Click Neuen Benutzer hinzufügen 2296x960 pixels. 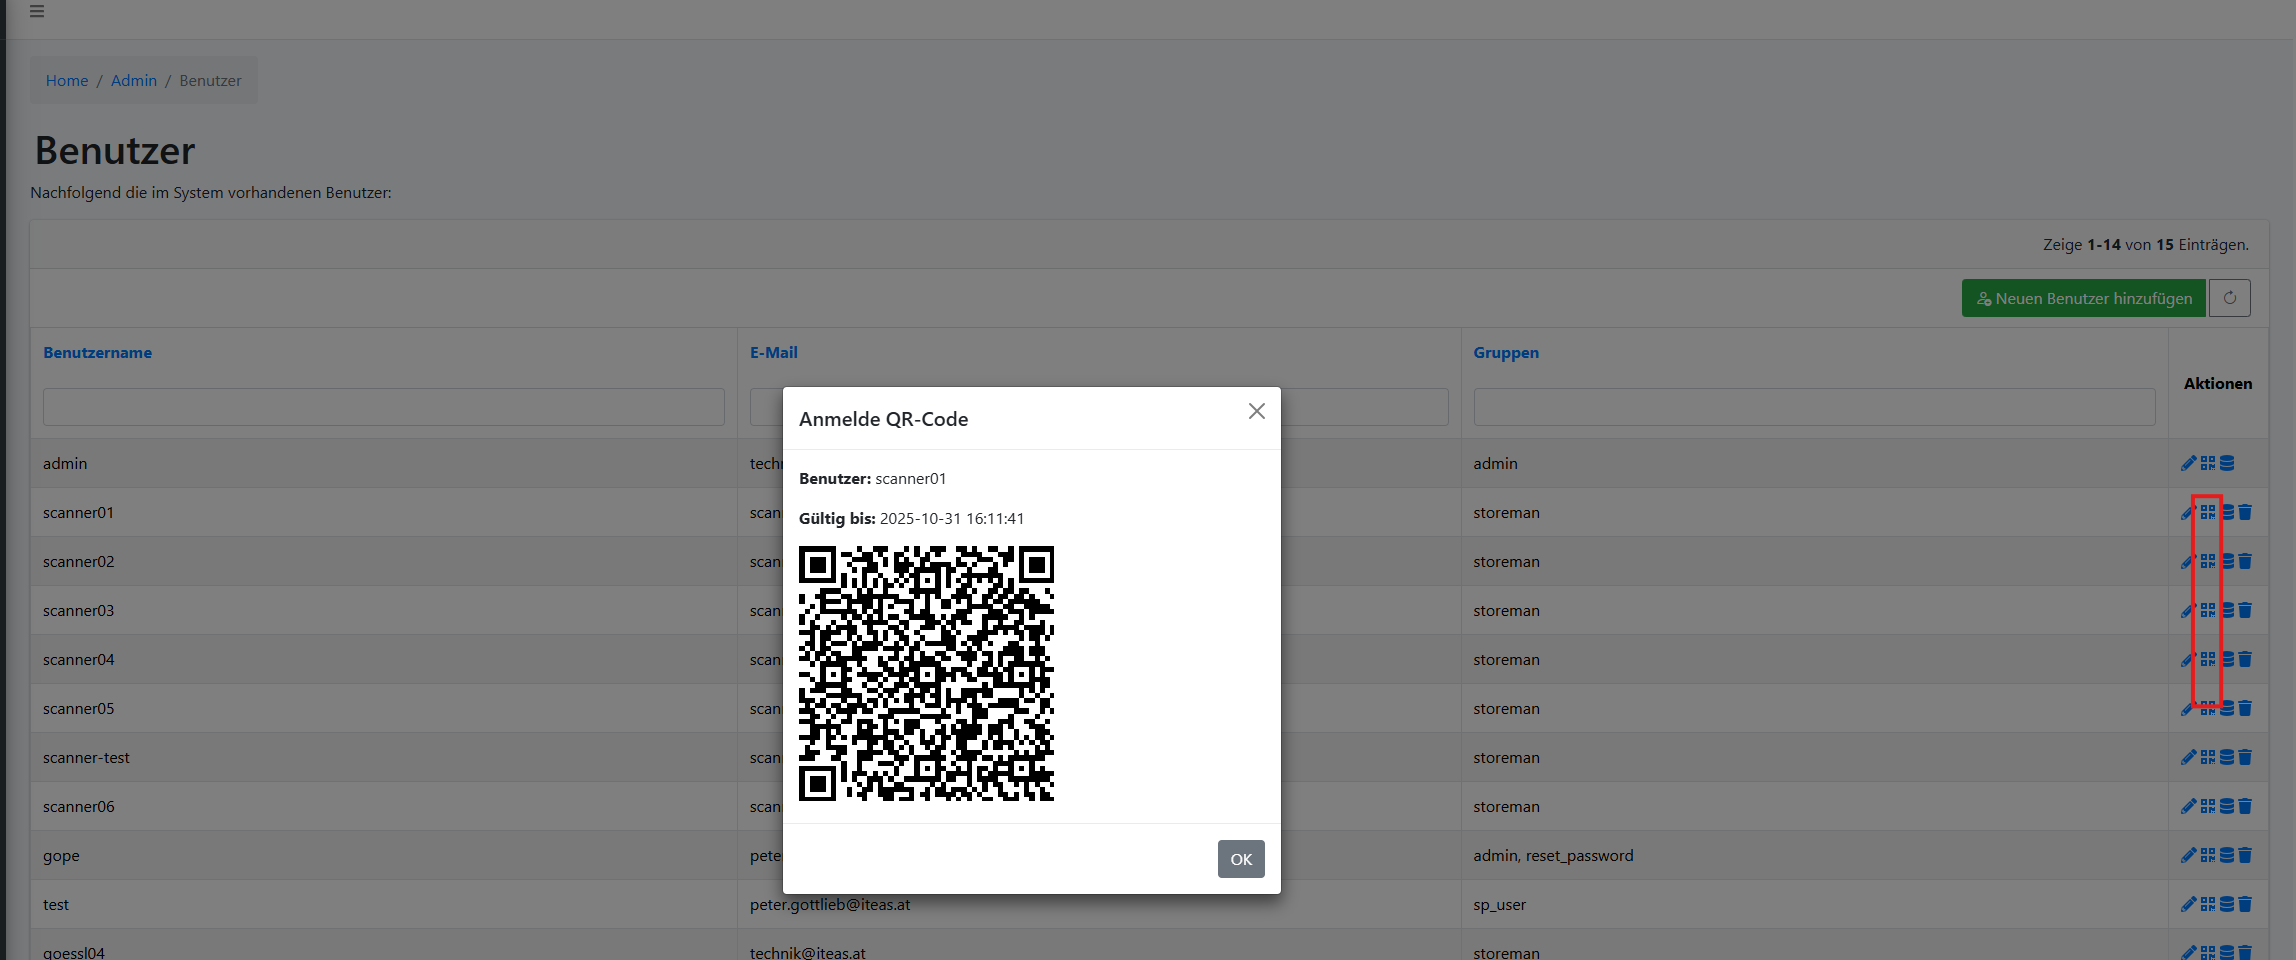coord(2083,297)
